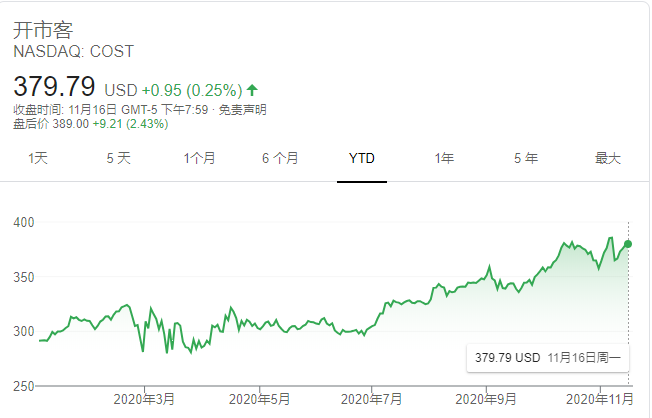Click the NASDAQ: COST ticker text
652x418 pixels.
(x=73, y=51)
